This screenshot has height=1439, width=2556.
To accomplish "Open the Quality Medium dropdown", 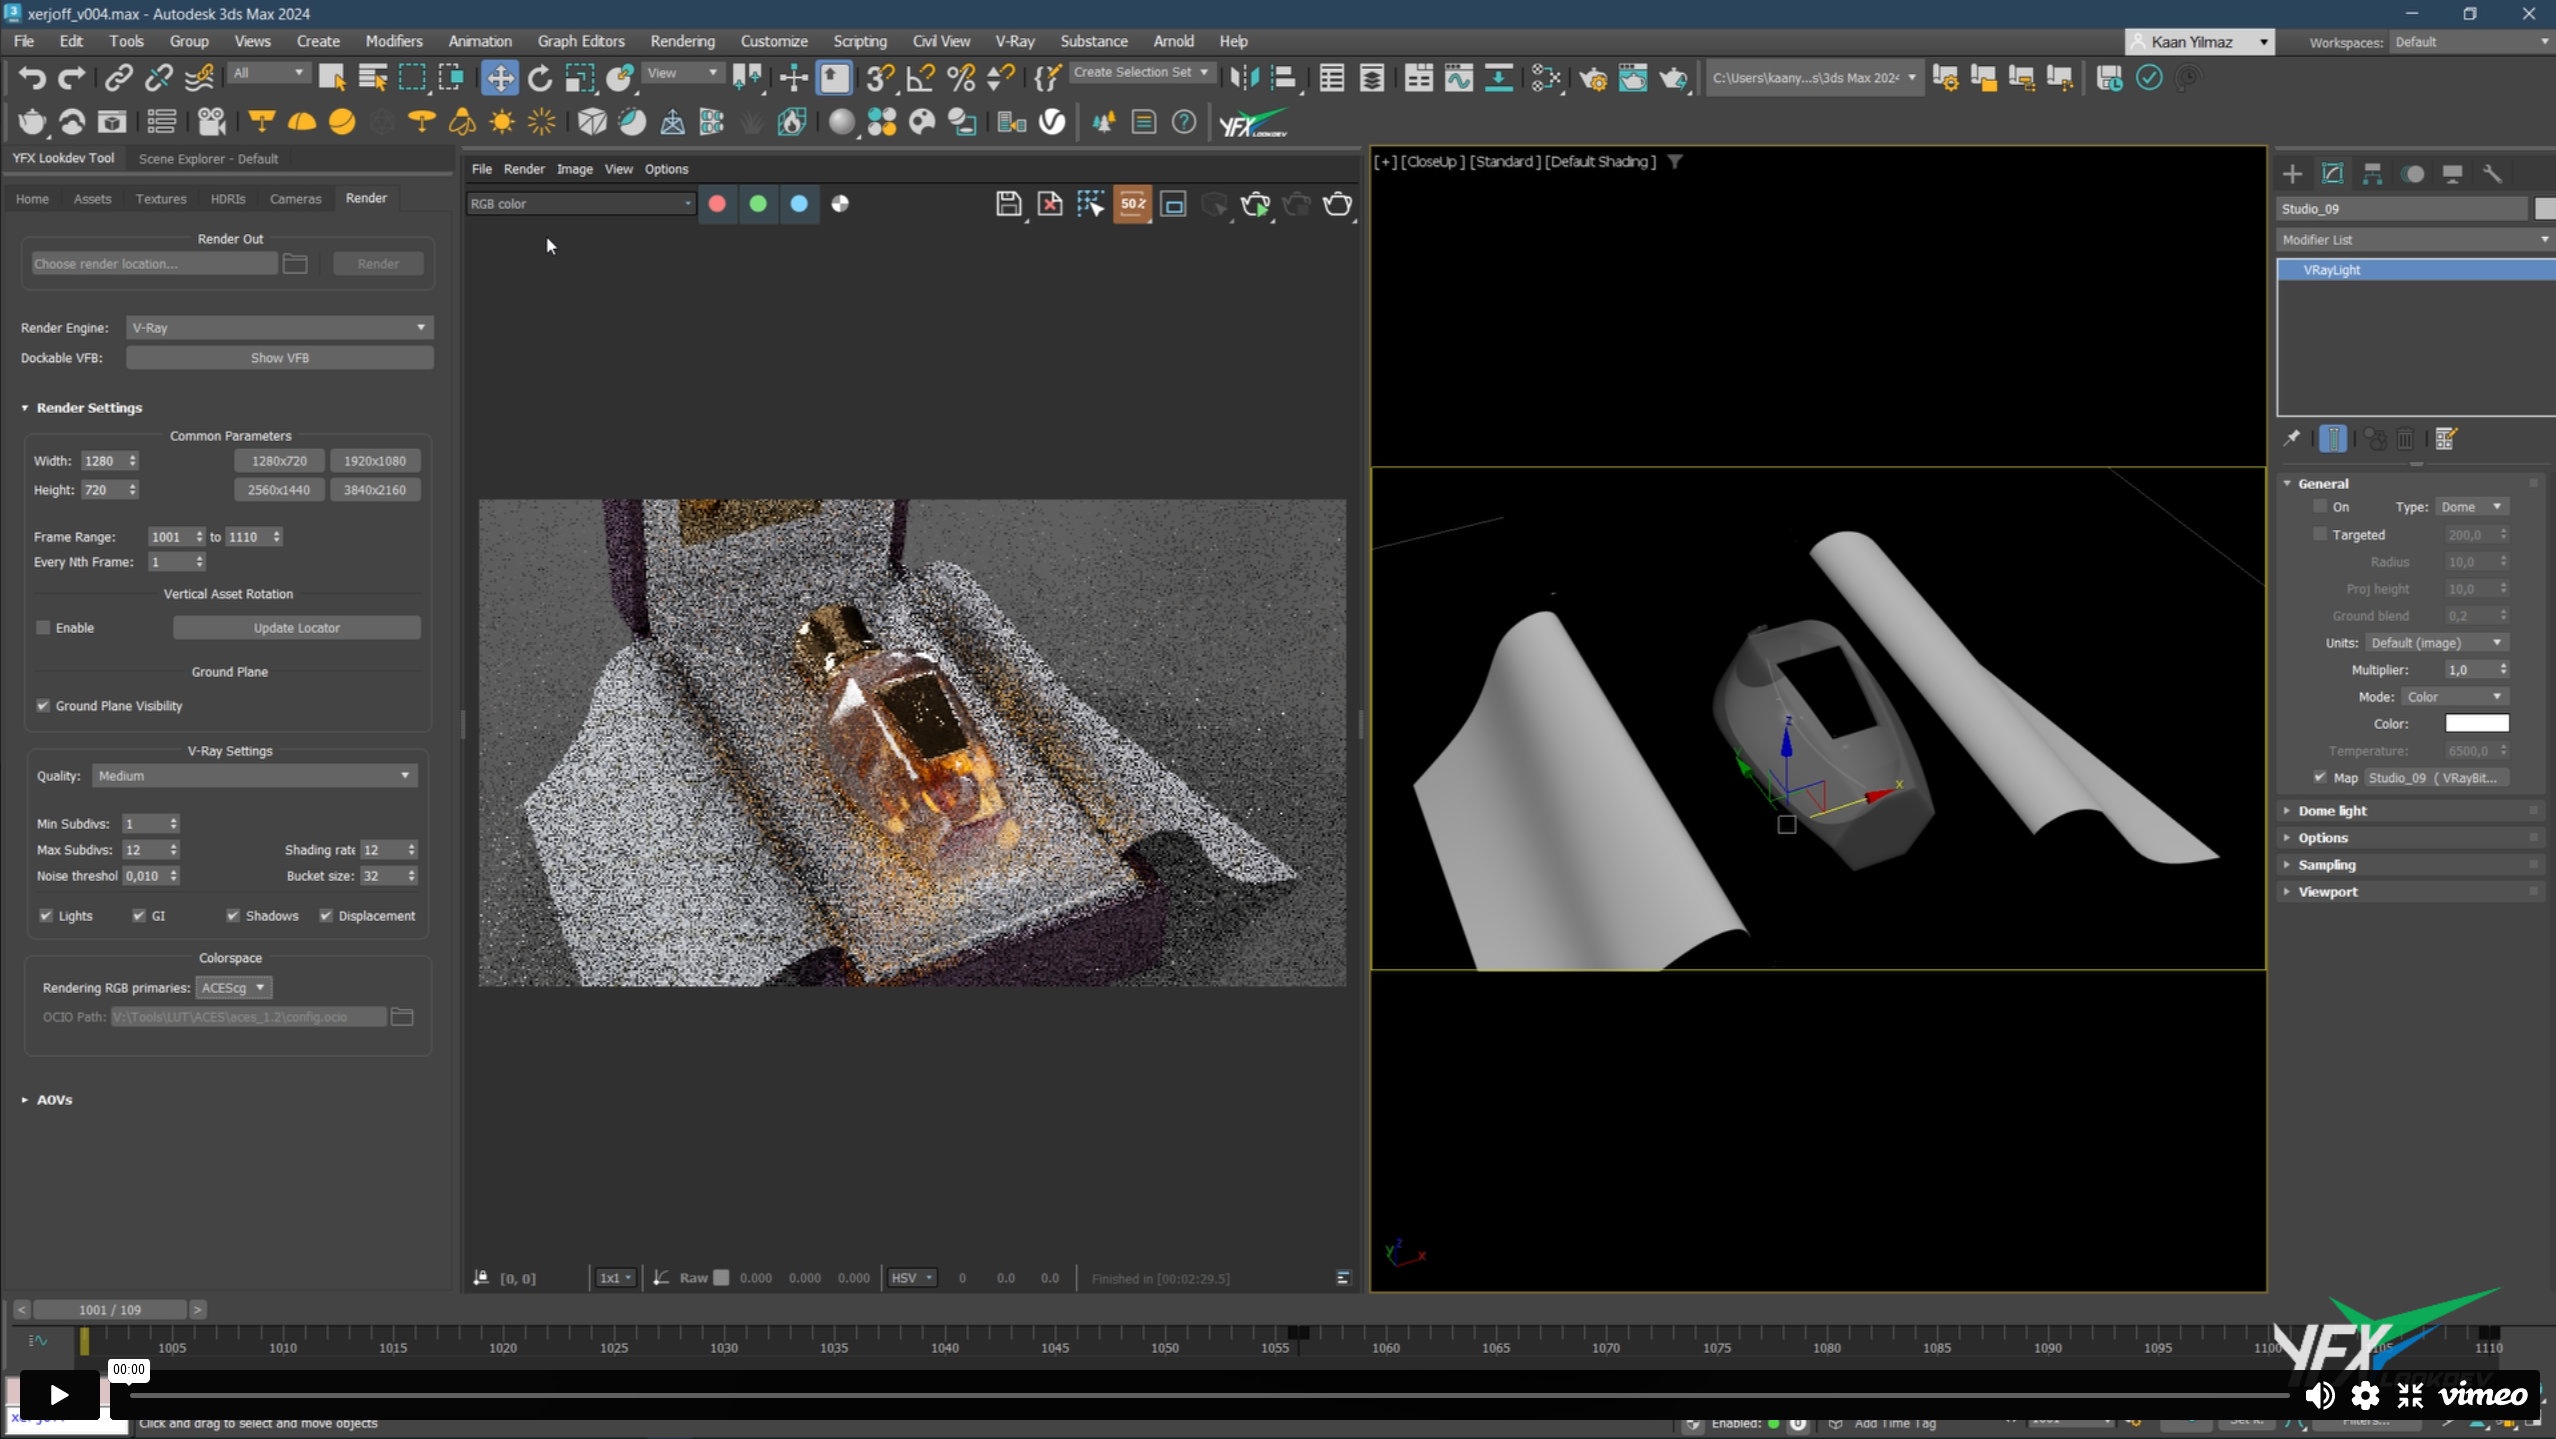I will click(x=254, y=776).
